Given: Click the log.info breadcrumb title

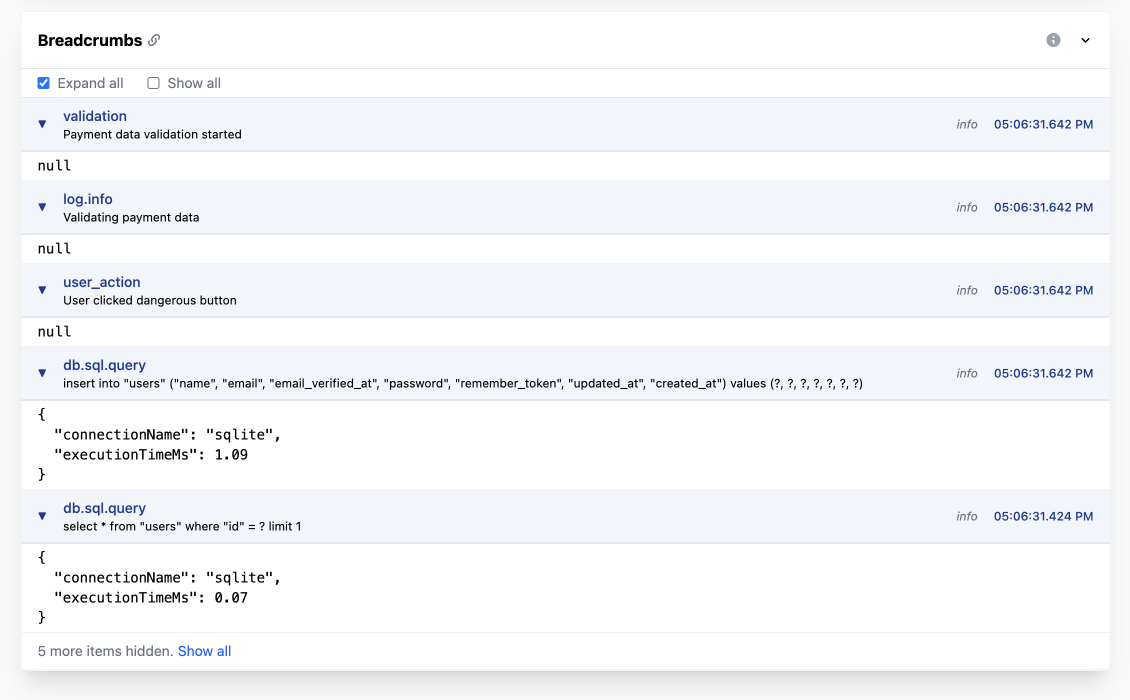Looking at the screenshot, I should click(x=87, y=199).
